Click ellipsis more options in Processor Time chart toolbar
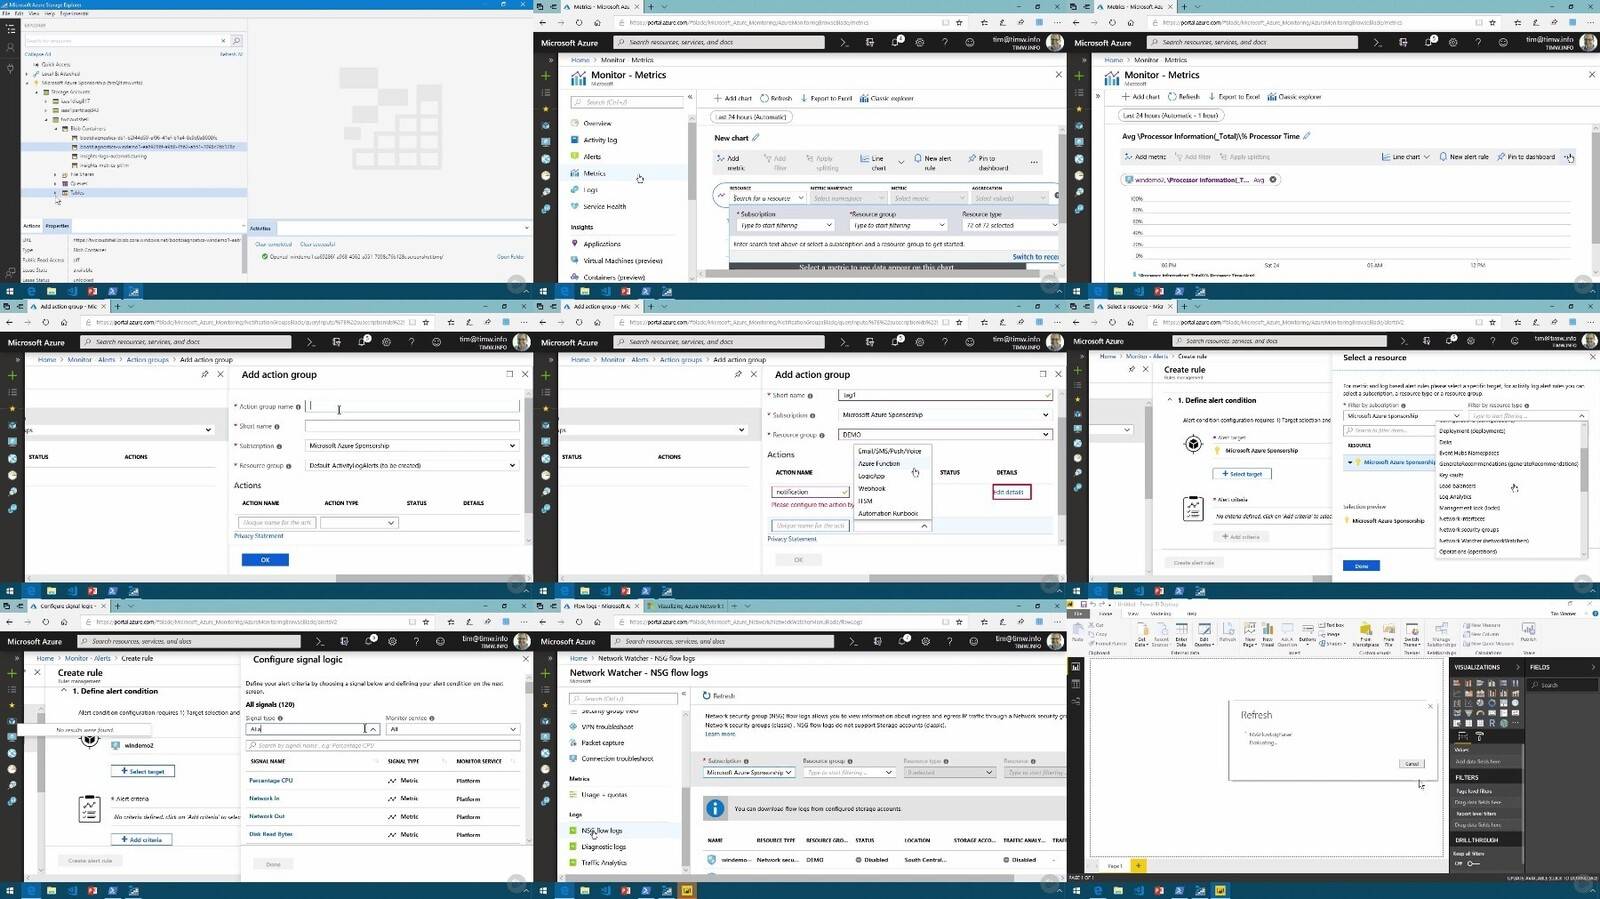Screen dimensions: 1600x899 1568,157
